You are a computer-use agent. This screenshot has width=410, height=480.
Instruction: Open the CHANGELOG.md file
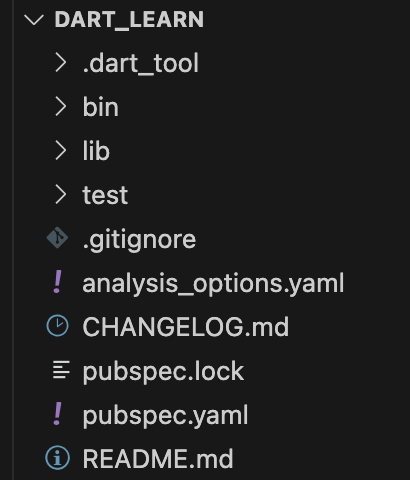coord(186,327)
